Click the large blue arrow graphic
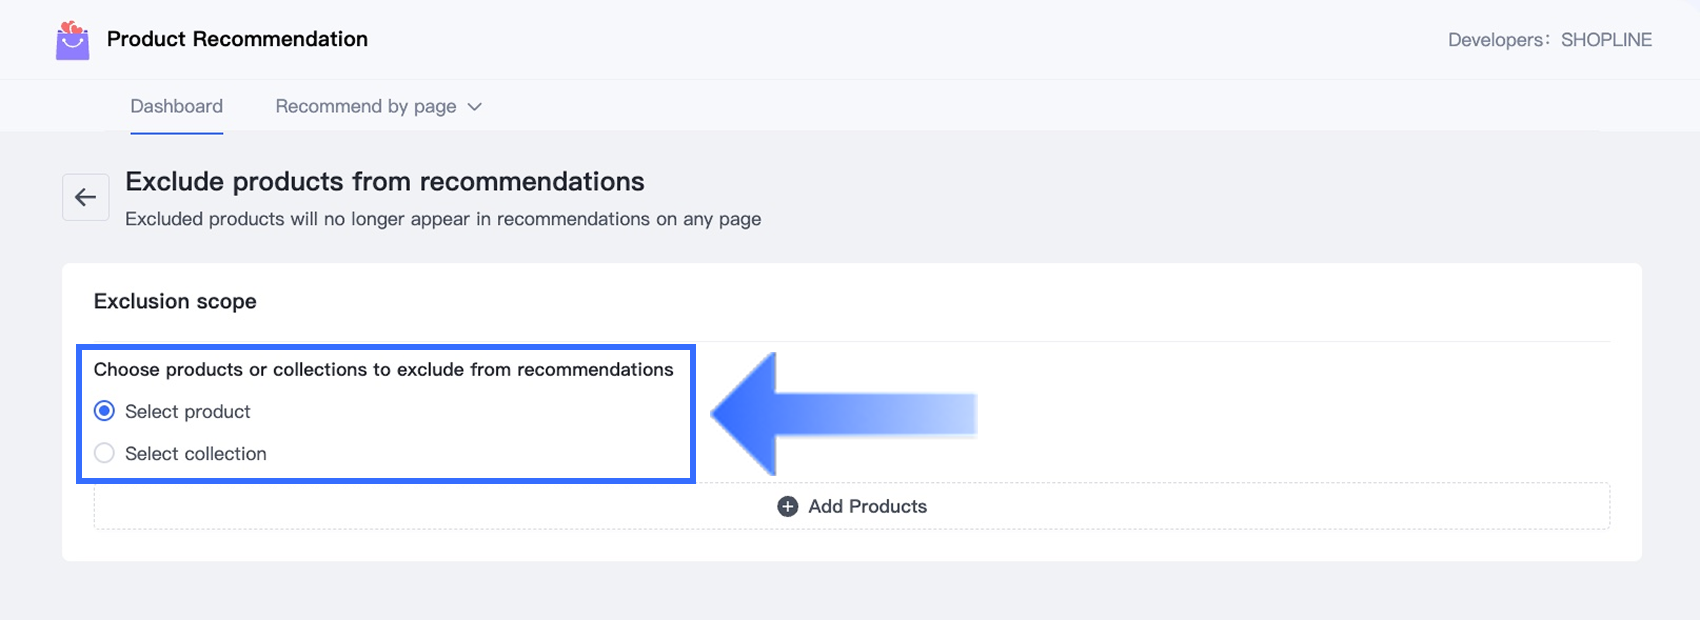The height and width of the screenshot is (620, 1700). click(x=842, y=414)
